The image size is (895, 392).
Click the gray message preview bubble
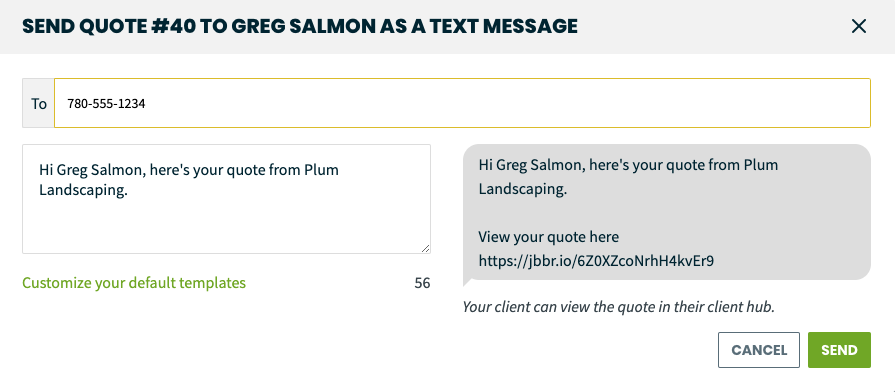click(667, 212)
